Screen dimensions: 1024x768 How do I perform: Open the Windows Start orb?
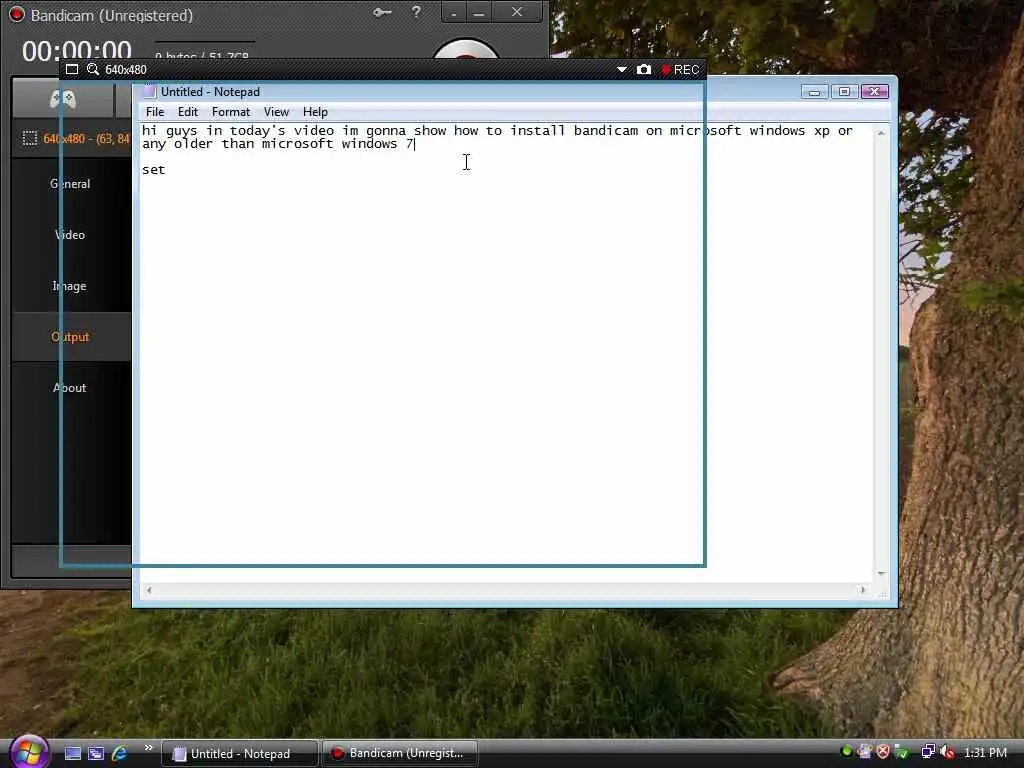click(29, 752)
